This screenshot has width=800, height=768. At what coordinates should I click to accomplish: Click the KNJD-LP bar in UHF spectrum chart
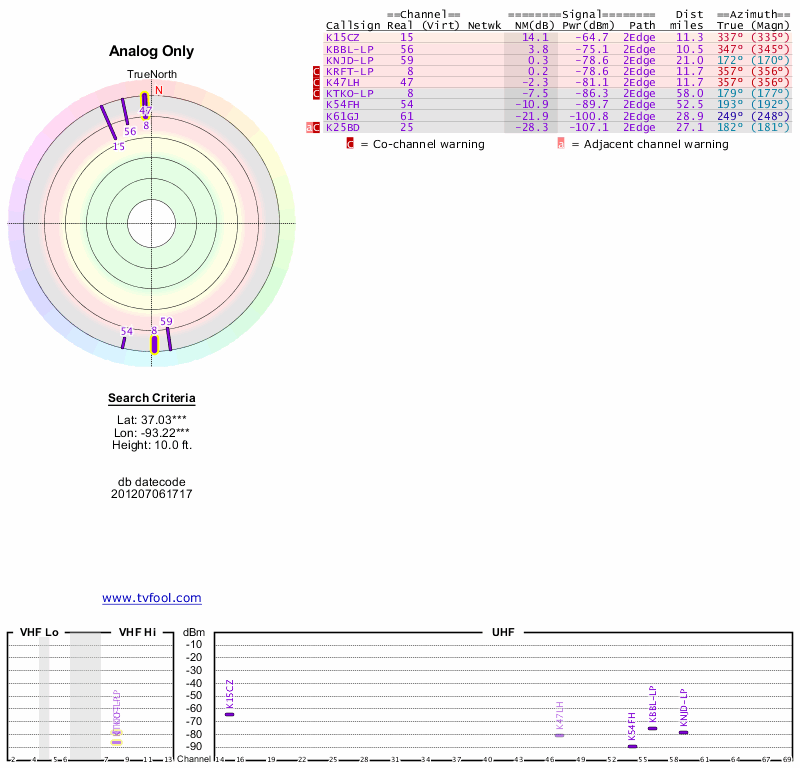coord(684,733)
